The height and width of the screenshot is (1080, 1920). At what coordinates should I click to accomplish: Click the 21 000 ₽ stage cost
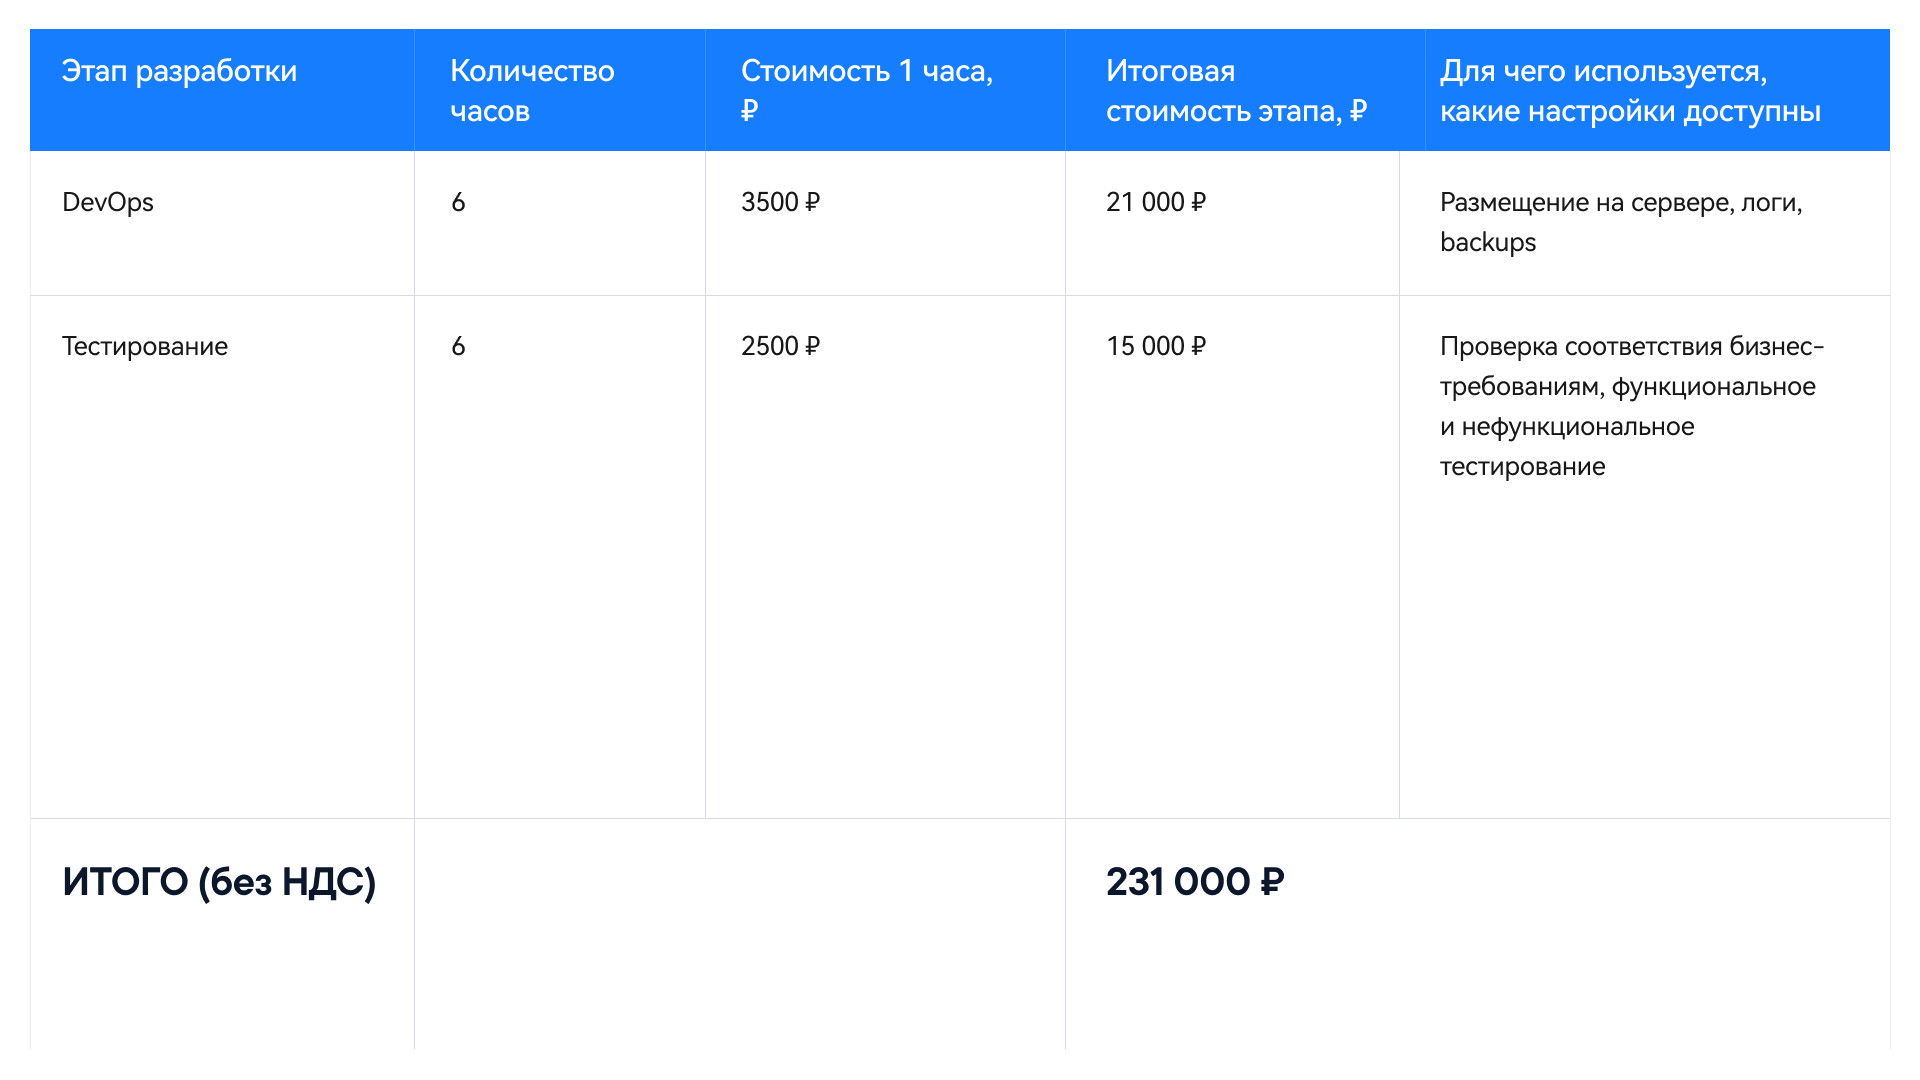tap(1155, 202)
